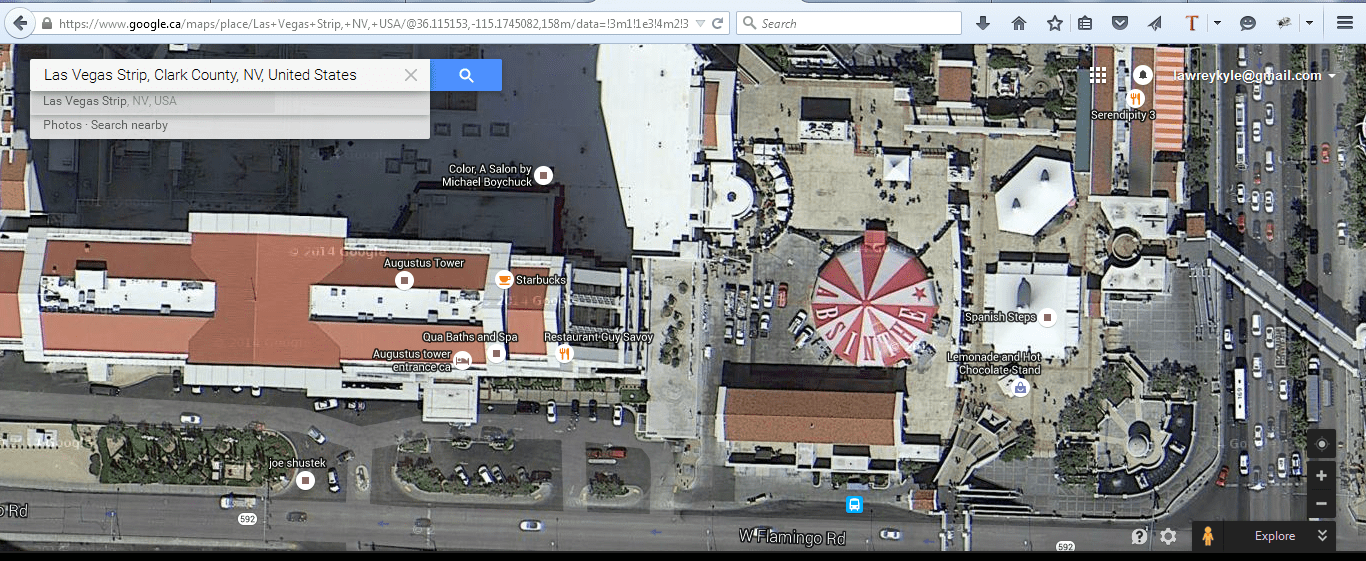
Task: Click the Spanish Steps text label
Action: click(1000, 317)
